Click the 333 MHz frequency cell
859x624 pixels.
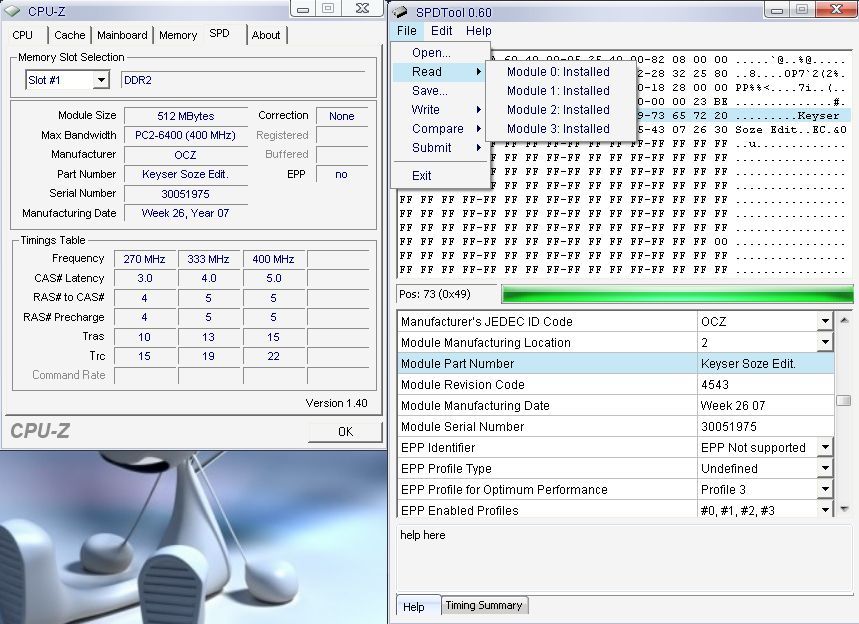coord(208,259)
